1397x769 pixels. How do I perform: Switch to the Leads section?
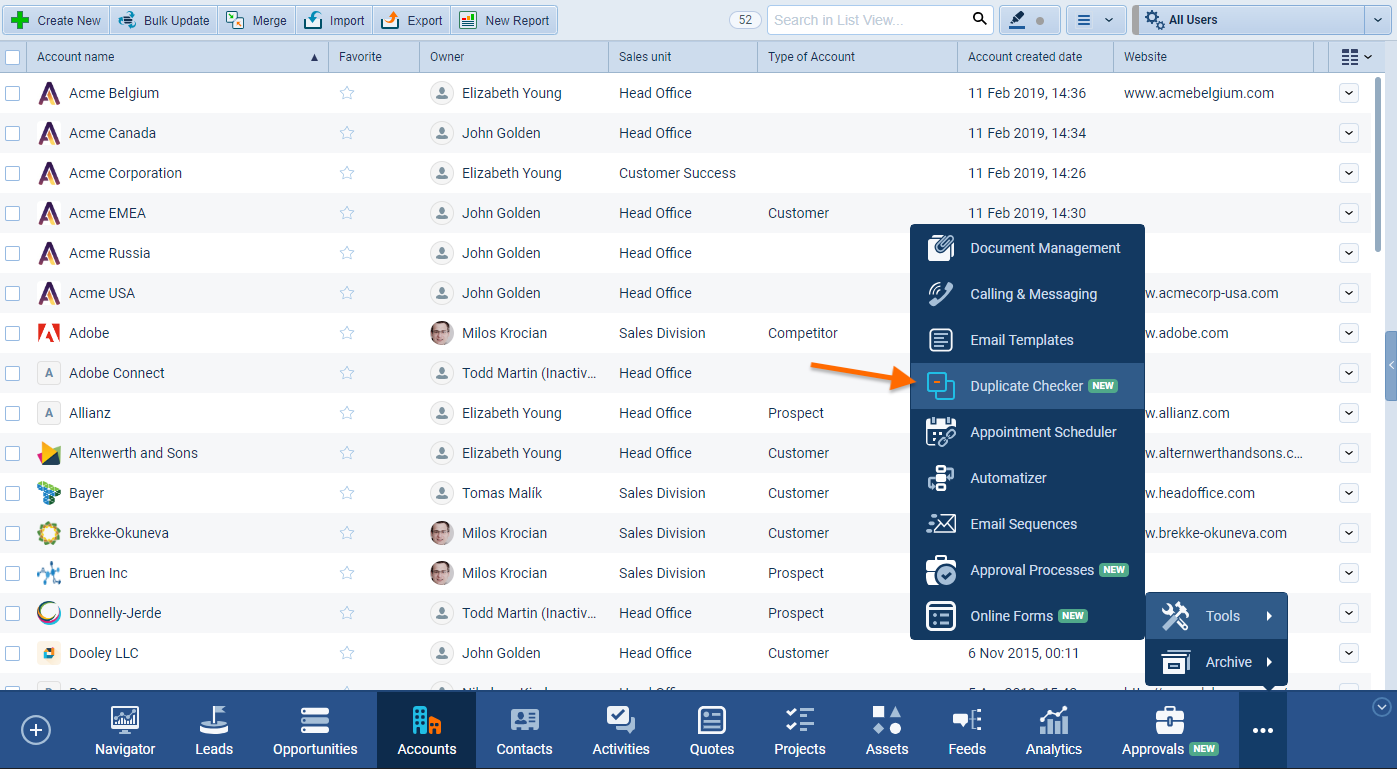click(x=213, y=730)
